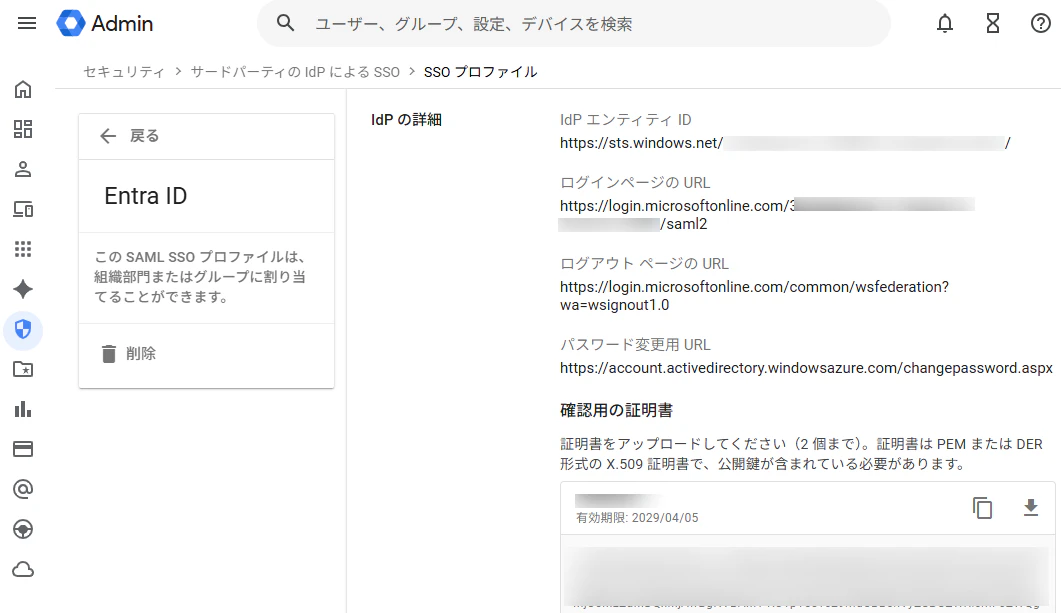
Task: Open the notifications bell
Action: click(x=945, y=24)
